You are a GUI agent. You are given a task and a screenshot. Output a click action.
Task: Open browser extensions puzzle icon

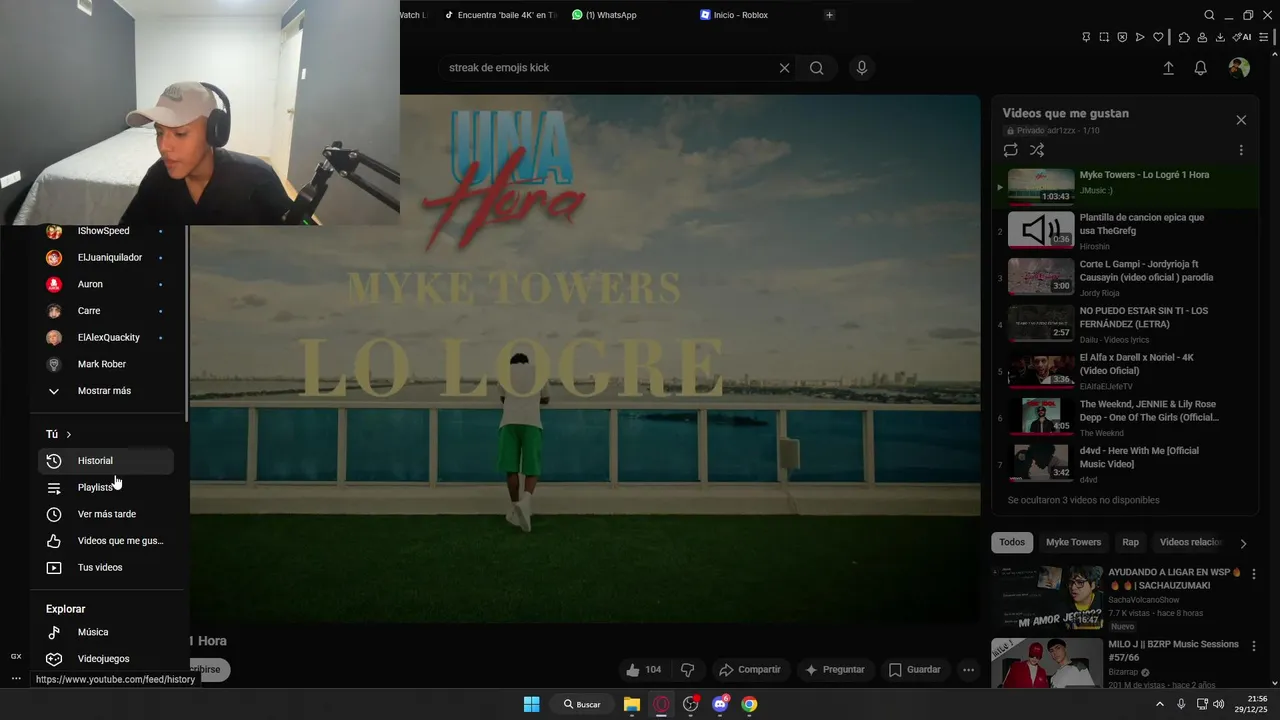coord(1184,37)
